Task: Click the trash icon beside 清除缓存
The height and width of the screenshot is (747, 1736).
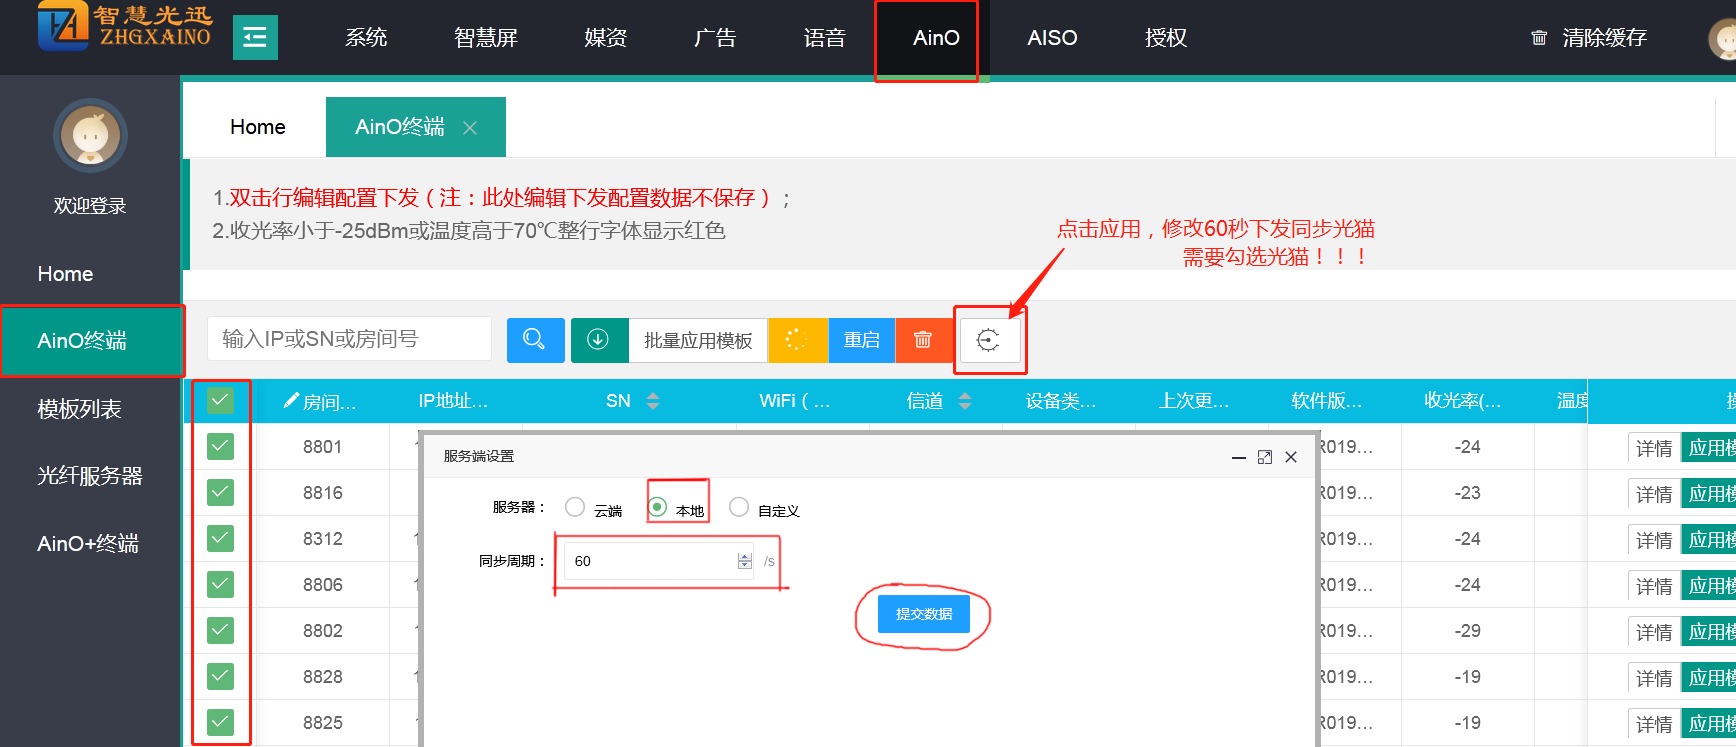Action: click(1539, 38)
